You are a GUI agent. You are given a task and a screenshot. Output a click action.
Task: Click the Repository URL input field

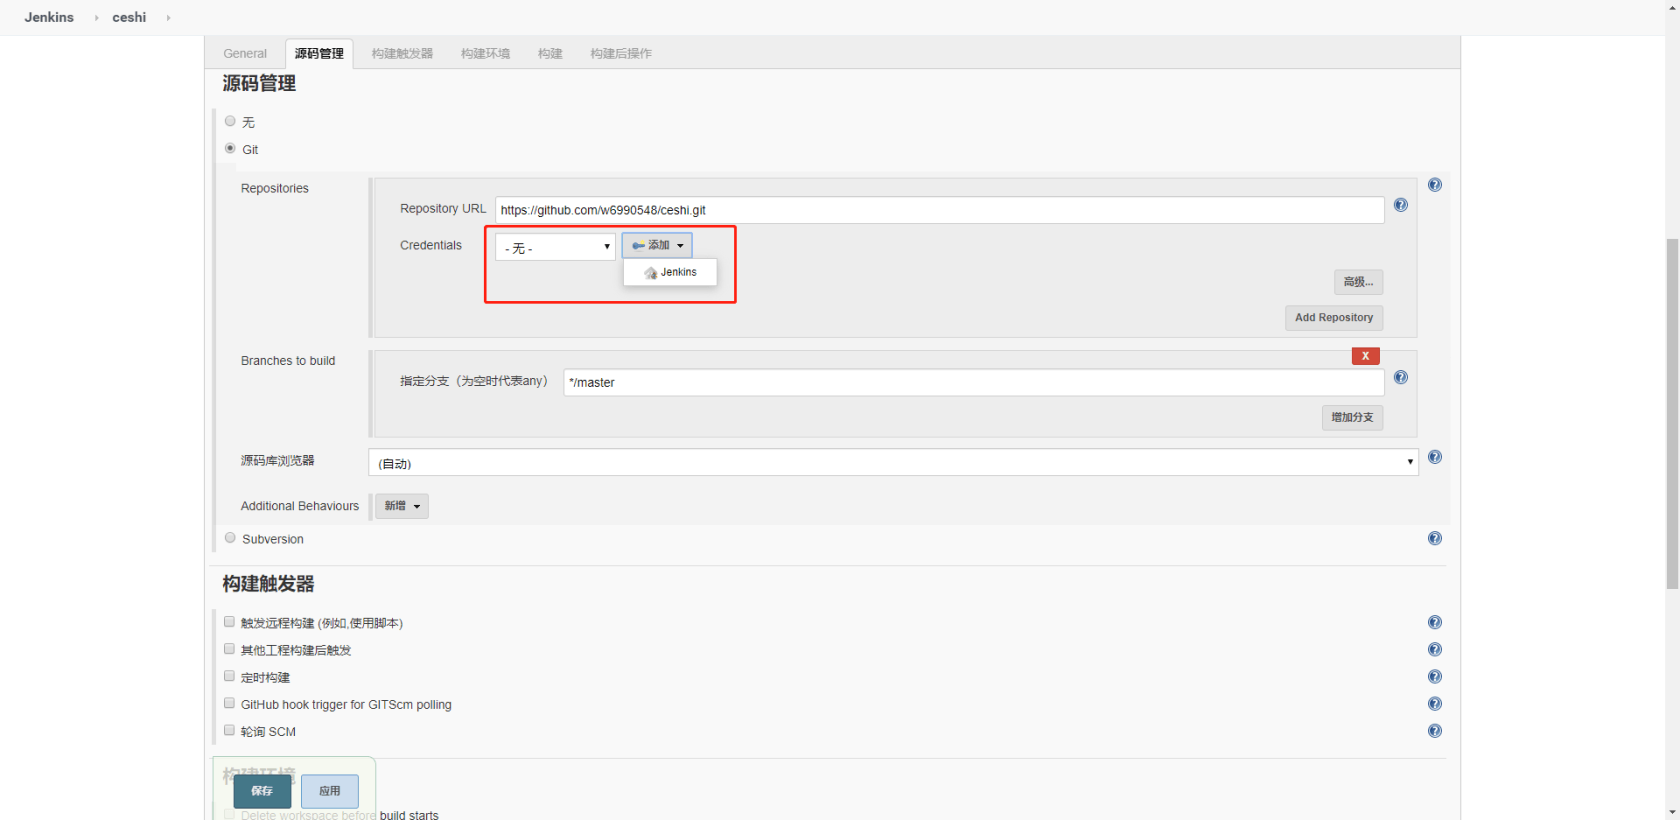(x=940, y=210)
